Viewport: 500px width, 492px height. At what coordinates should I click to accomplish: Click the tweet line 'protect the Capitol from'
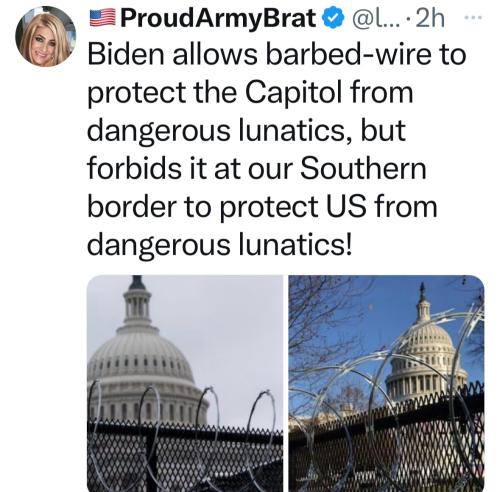click(x=250, y=92)
